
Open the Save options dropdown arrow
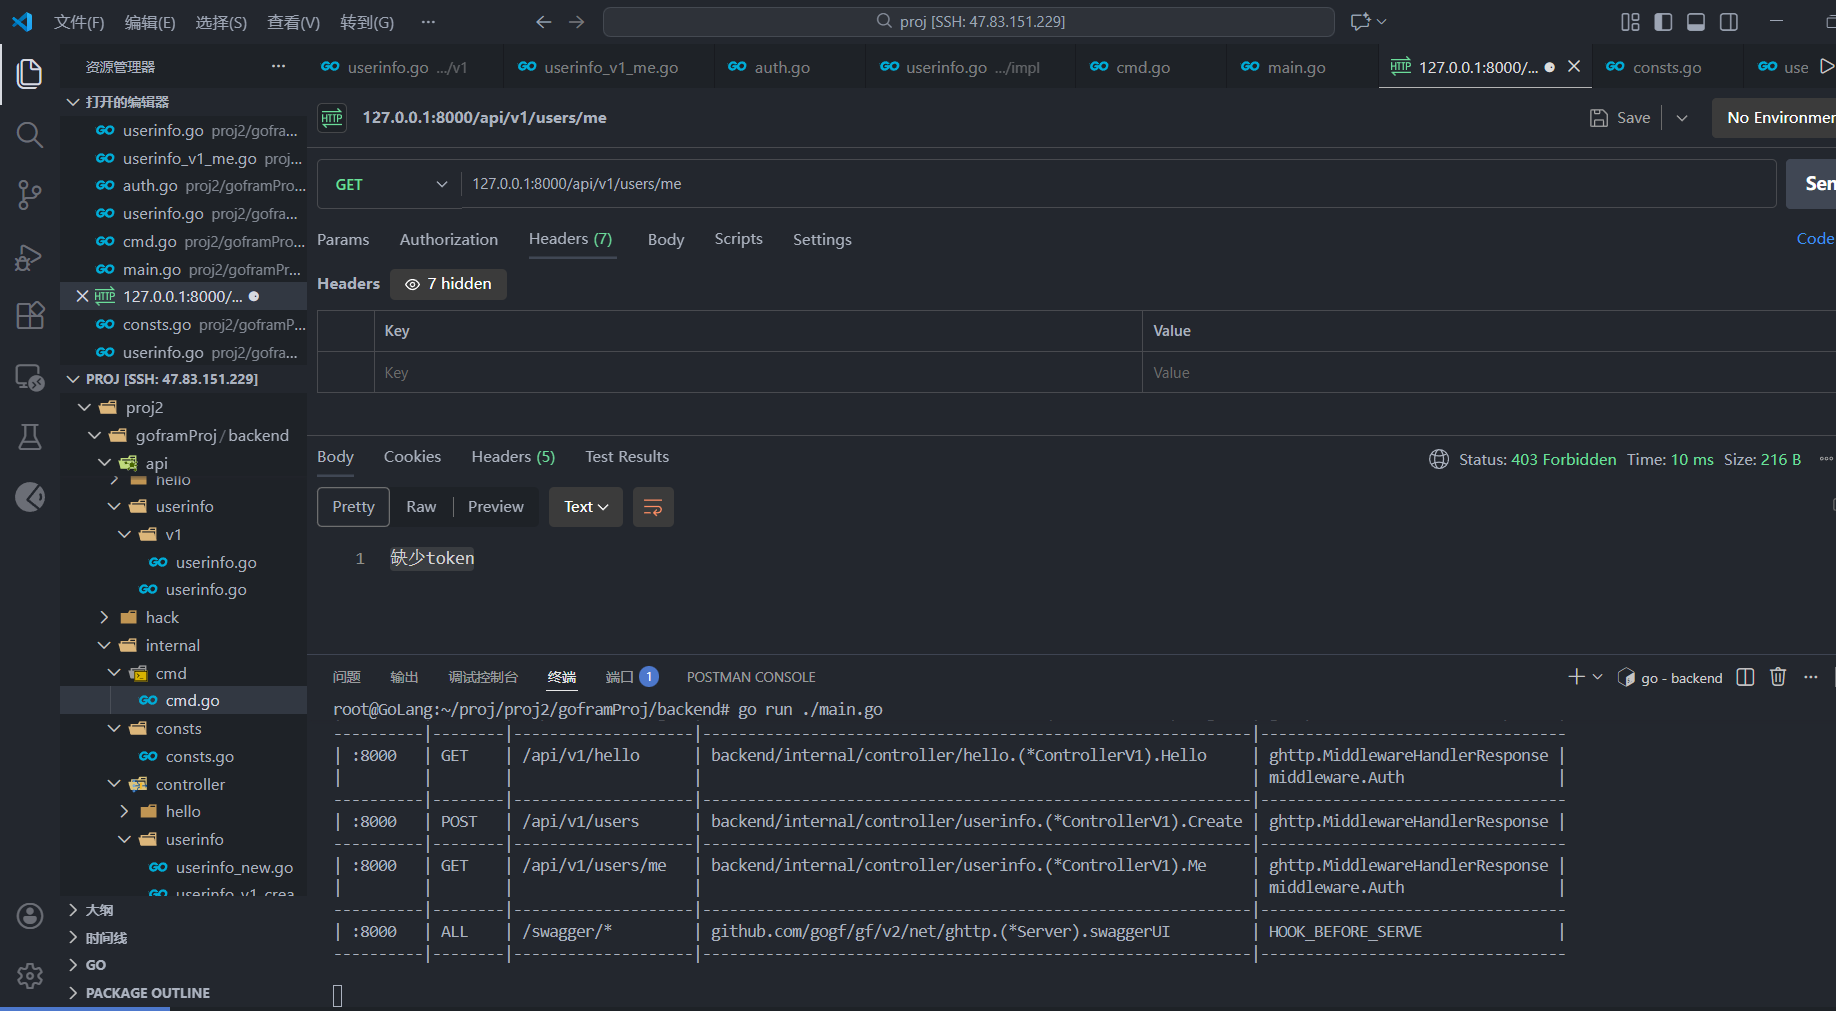[1682, 118]
